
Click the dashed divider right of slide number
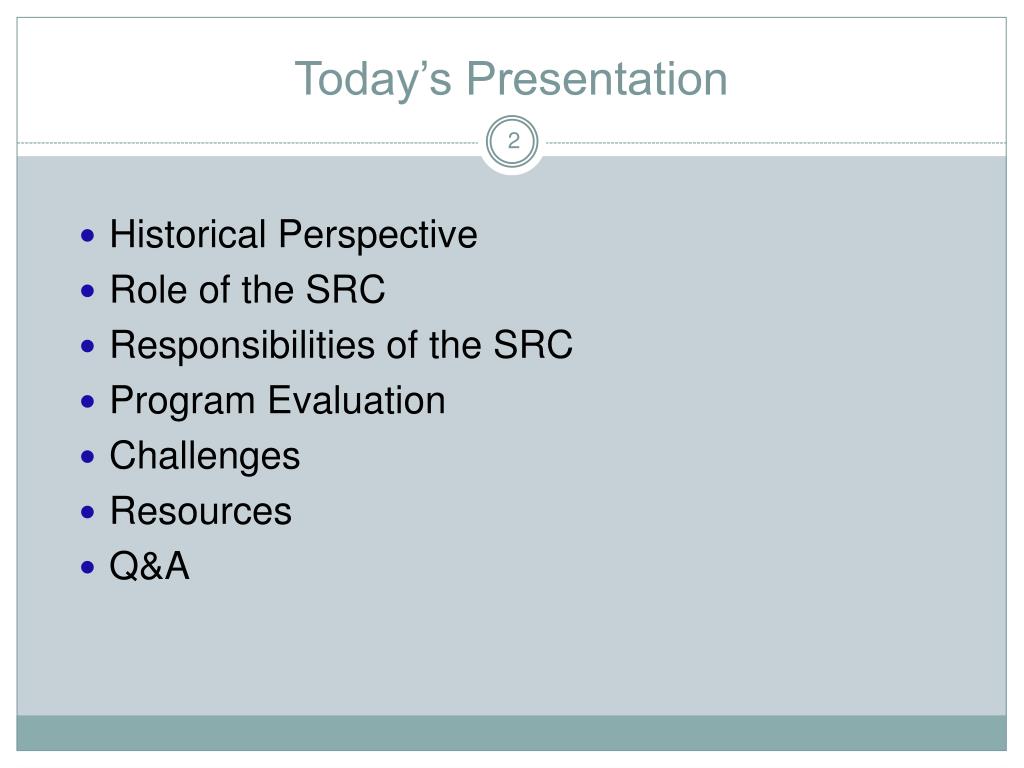click(x=776, y=142)
